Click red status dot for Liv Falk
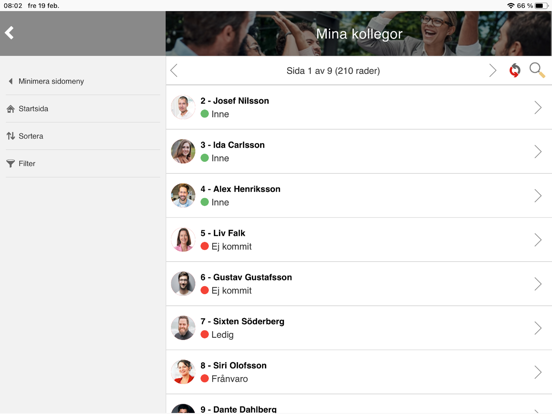The image size is (552, 414). pyautogui.click(x=205, y=246)
